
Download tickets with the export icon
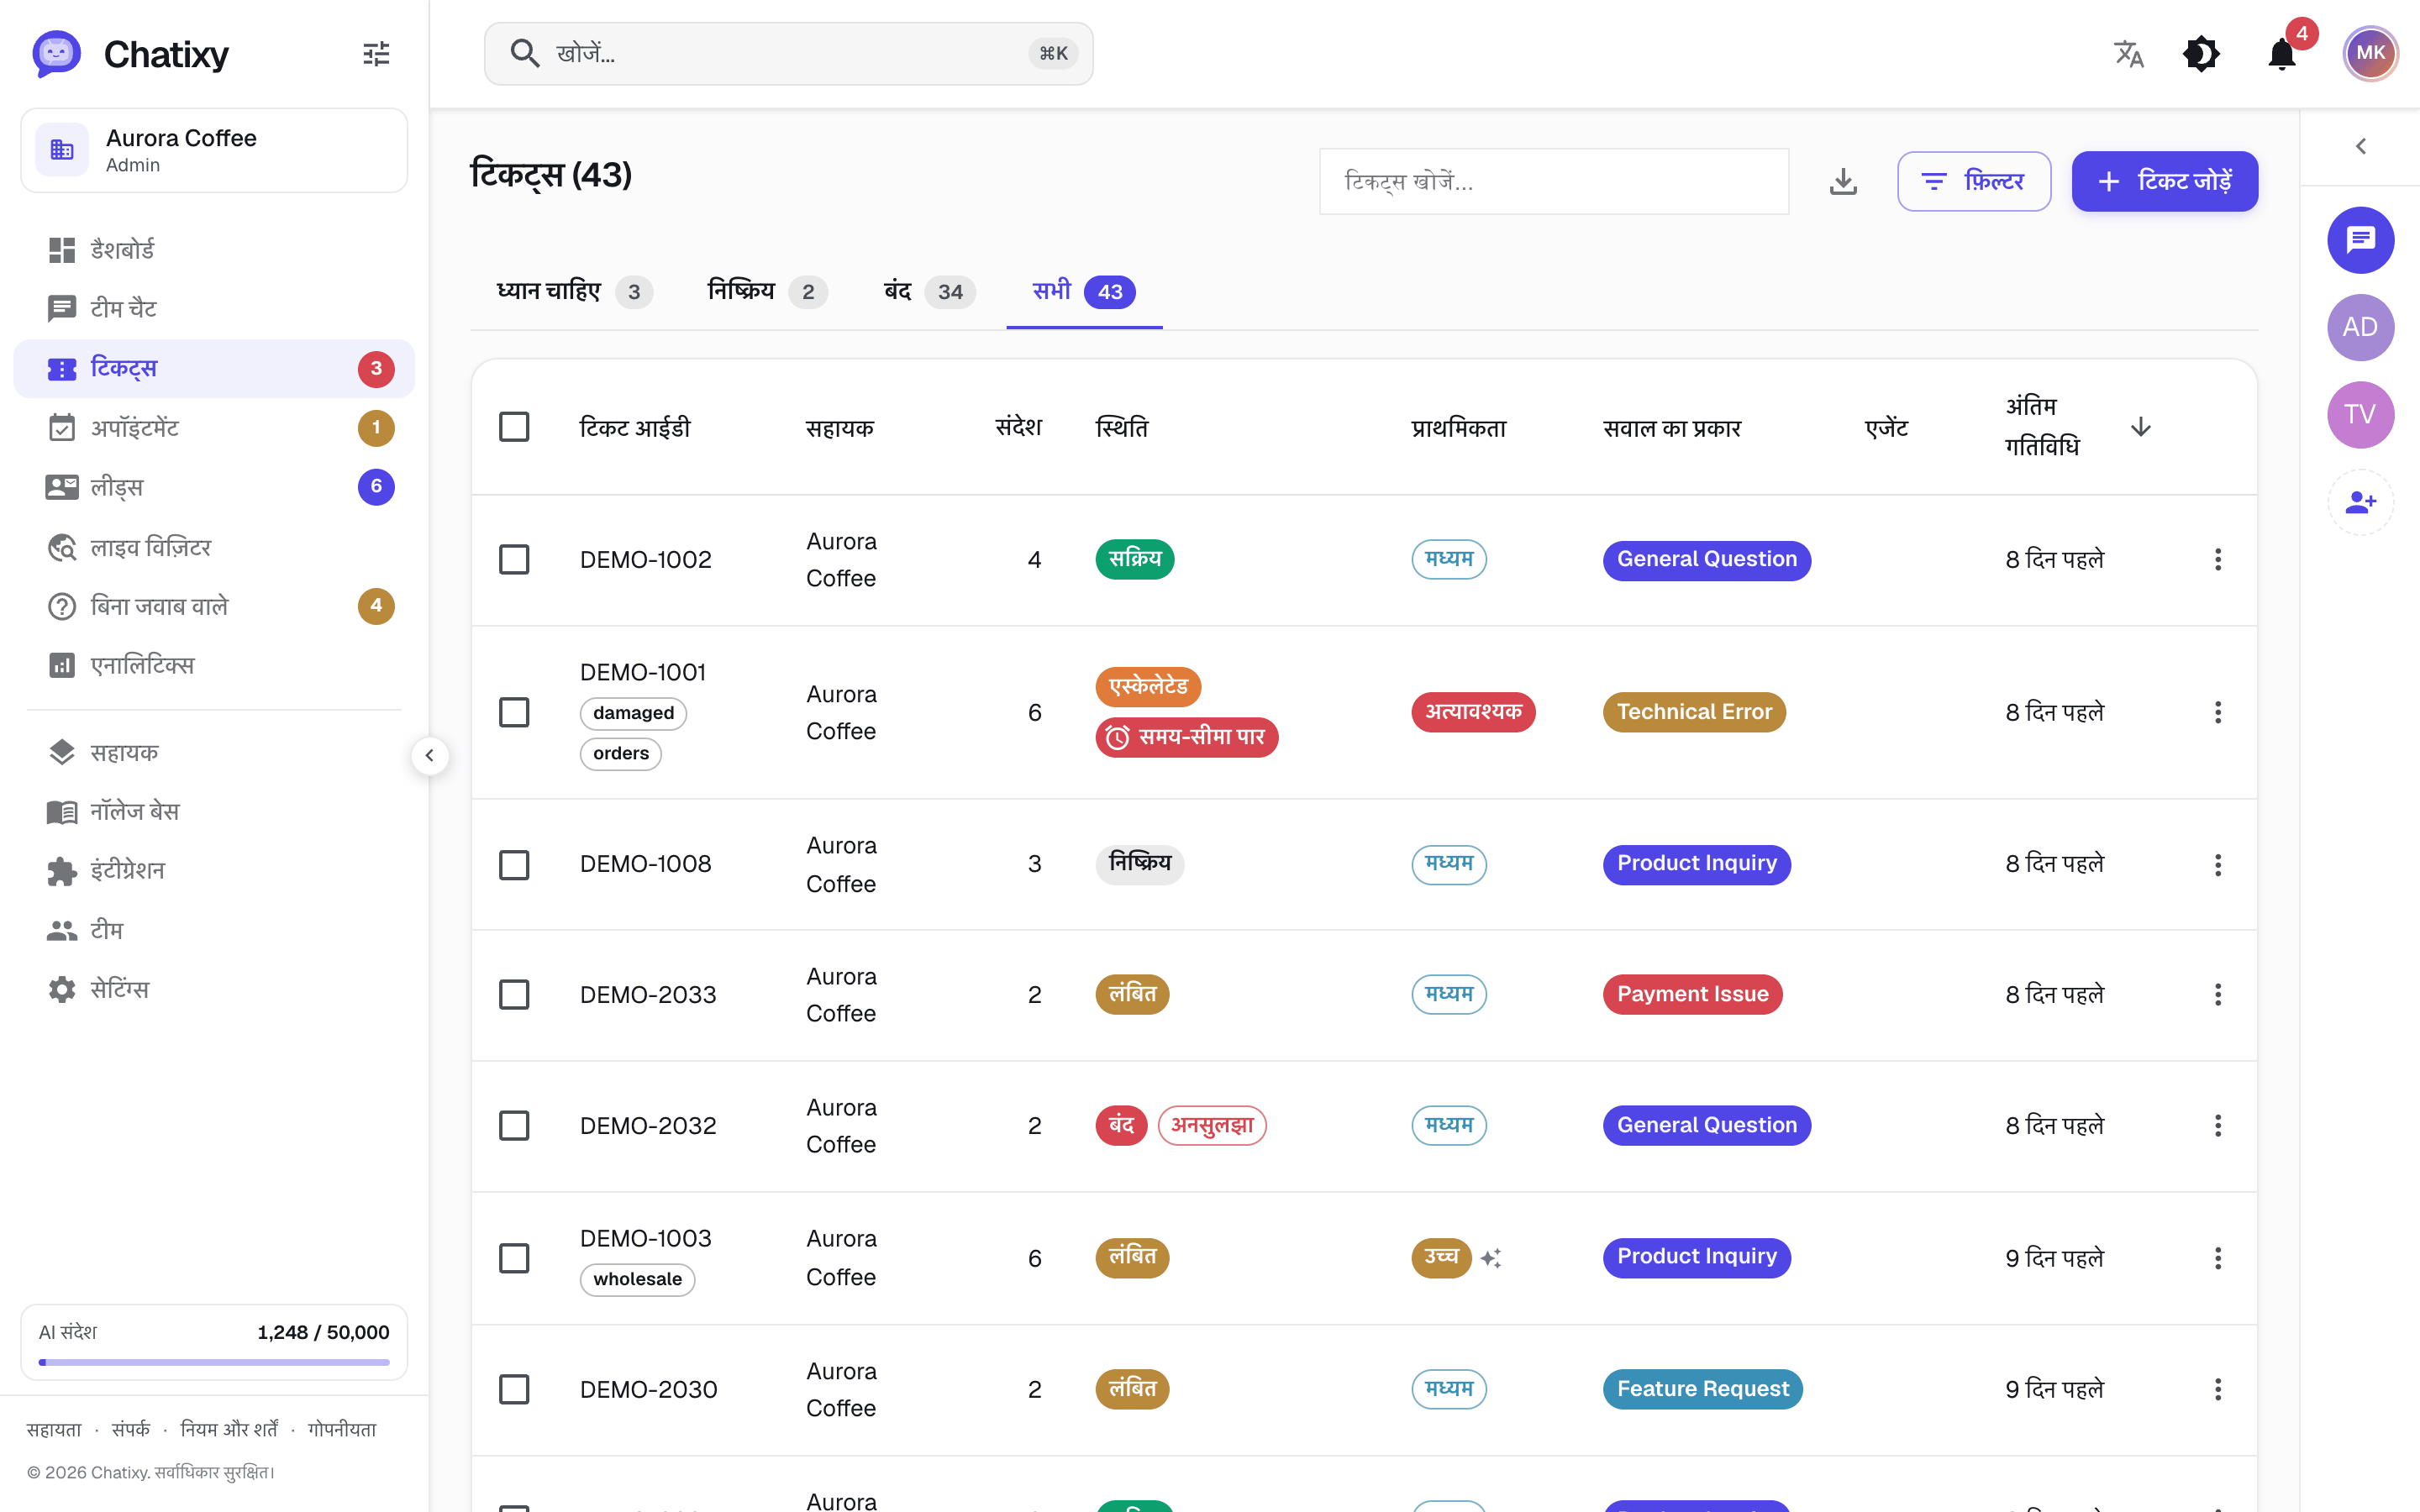pyautogui.click(x=1843, y=182)
